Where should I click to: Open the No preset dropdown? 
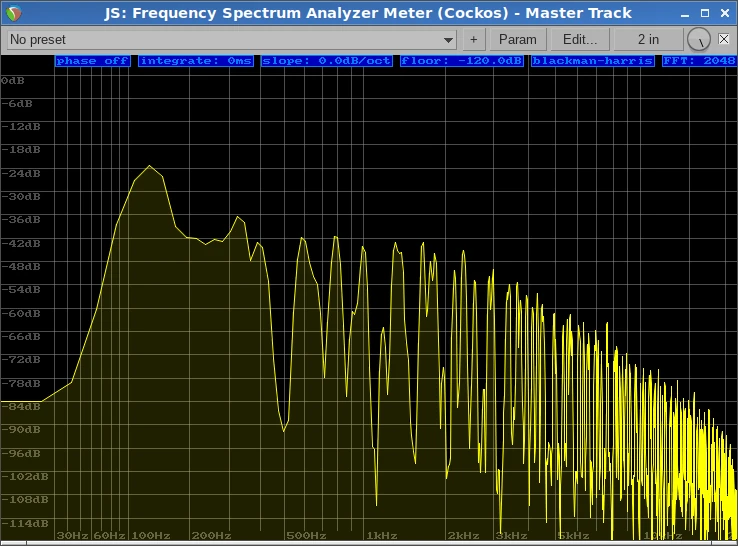[231, 40]
